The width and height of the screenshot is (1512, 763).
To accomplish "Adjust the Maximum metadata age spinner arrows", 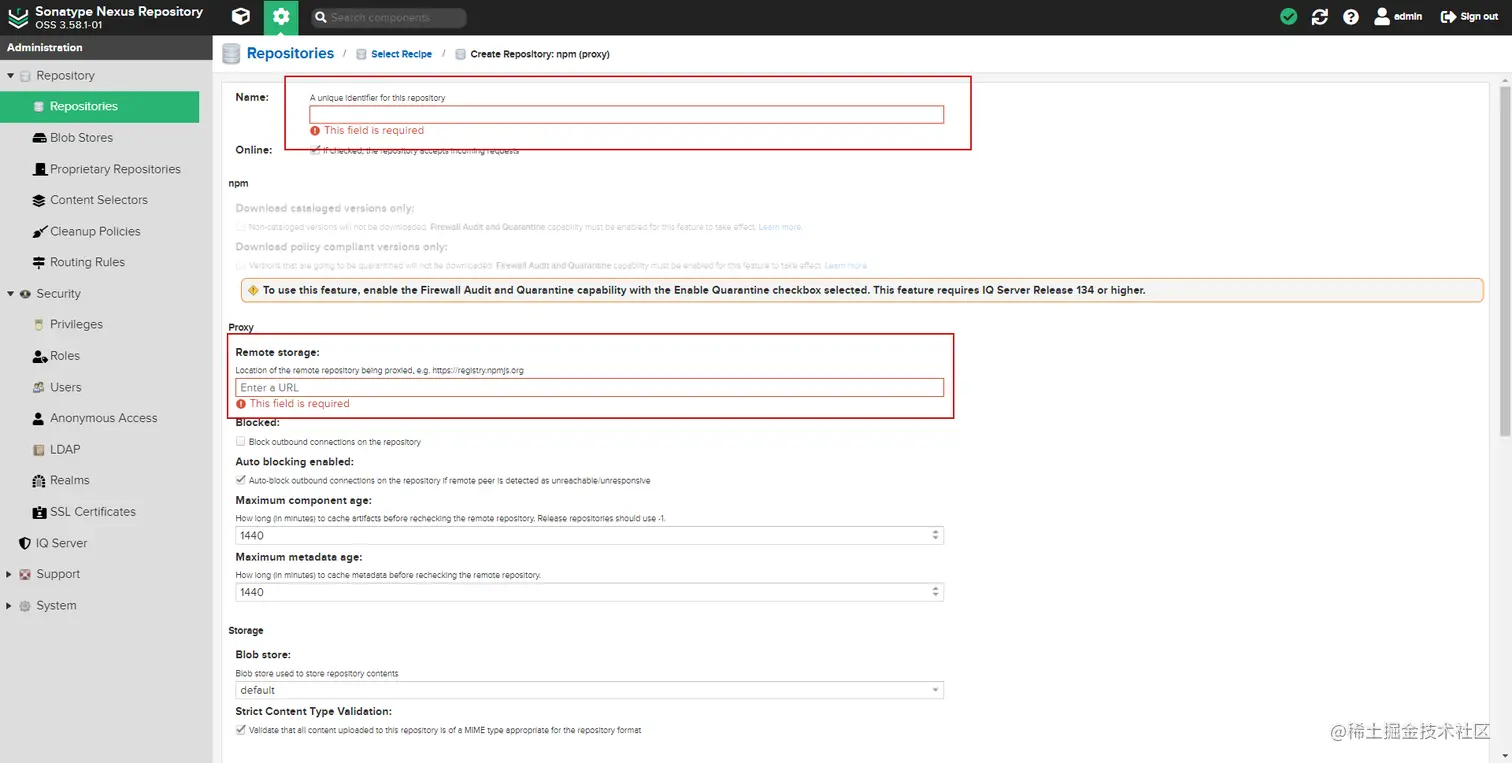I will [936, 592].
